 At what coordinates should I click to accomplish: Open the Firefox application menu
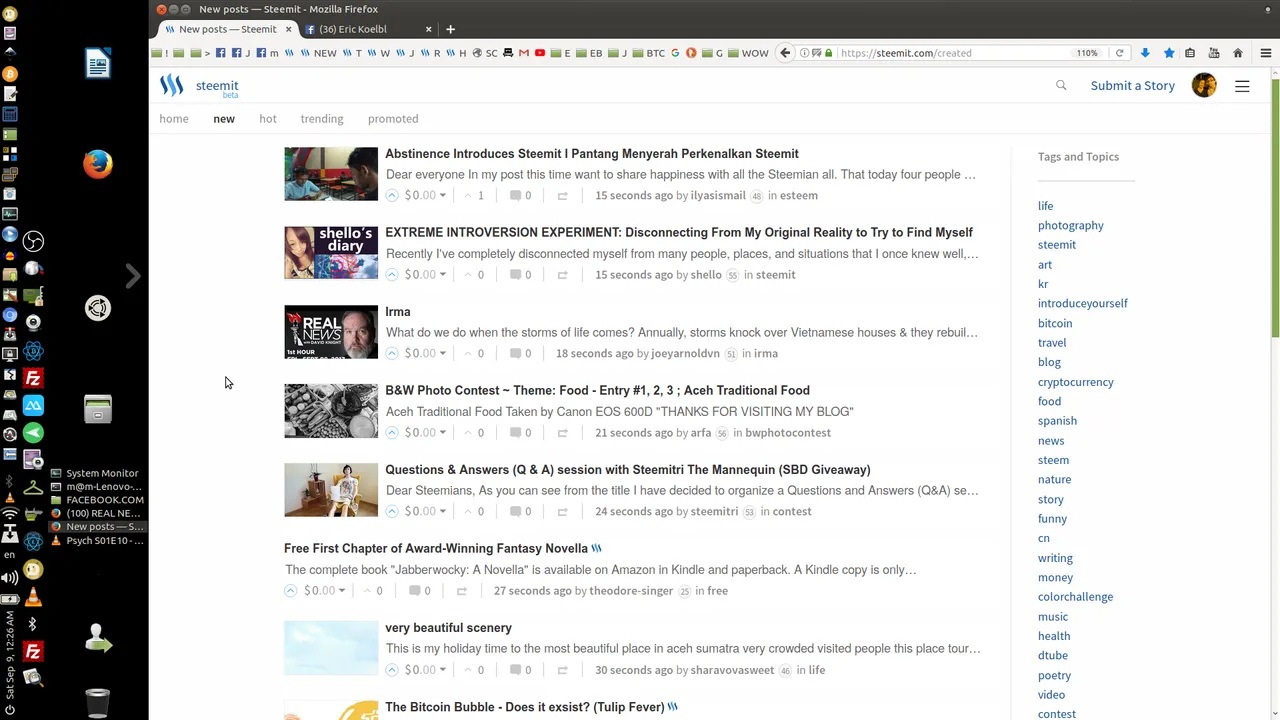click(x=1265, y=53)
